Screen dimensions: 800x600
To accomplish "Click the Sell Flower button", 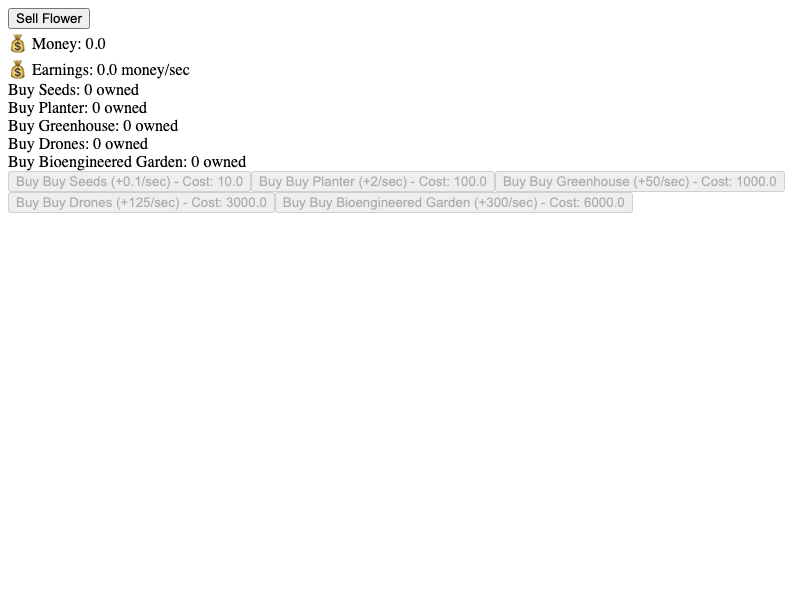I will pos(49,18).
